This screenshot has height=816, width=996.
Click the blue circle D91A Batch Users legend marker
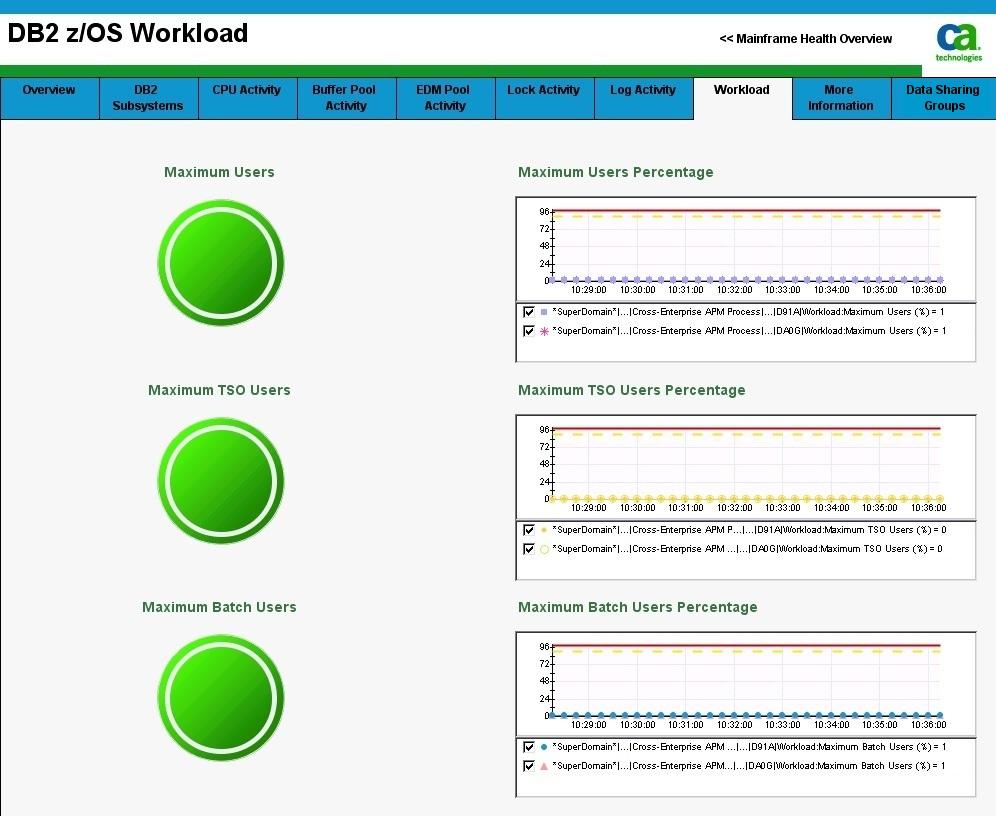(x=544, y=747)
